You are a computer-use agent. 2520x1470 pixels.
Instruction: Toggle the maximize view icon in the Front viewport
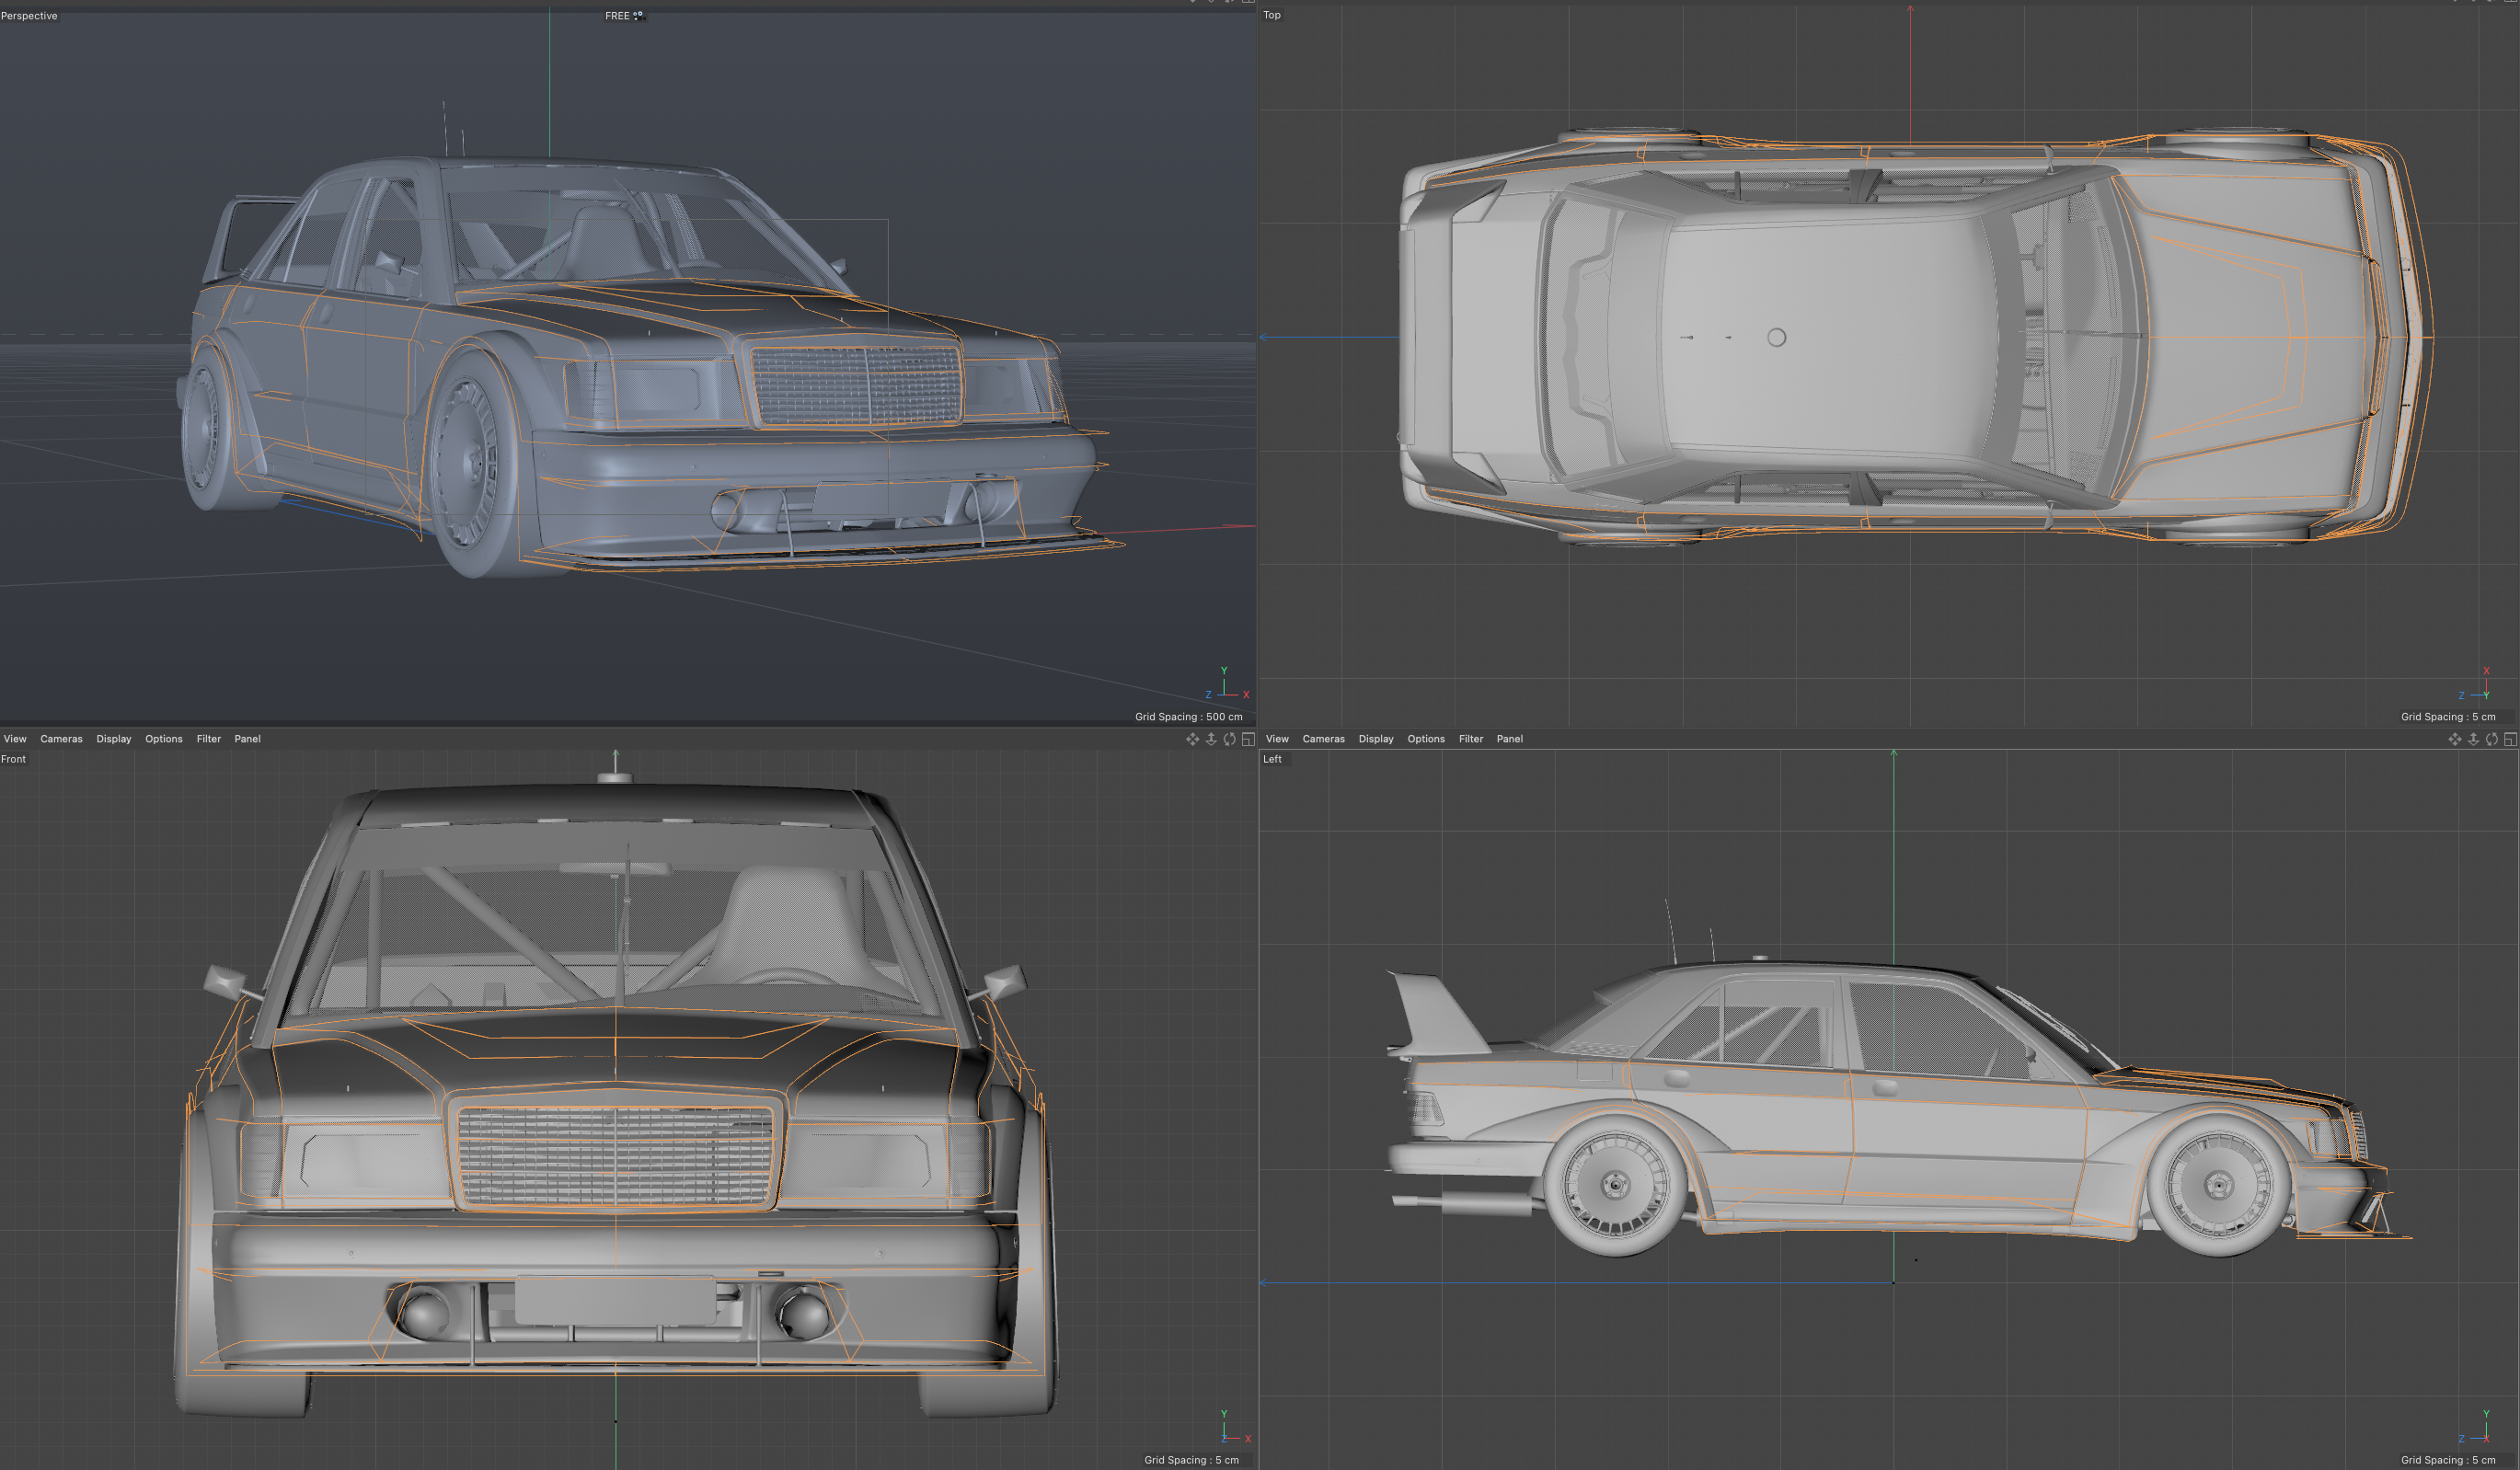[x=1248, y=739]
